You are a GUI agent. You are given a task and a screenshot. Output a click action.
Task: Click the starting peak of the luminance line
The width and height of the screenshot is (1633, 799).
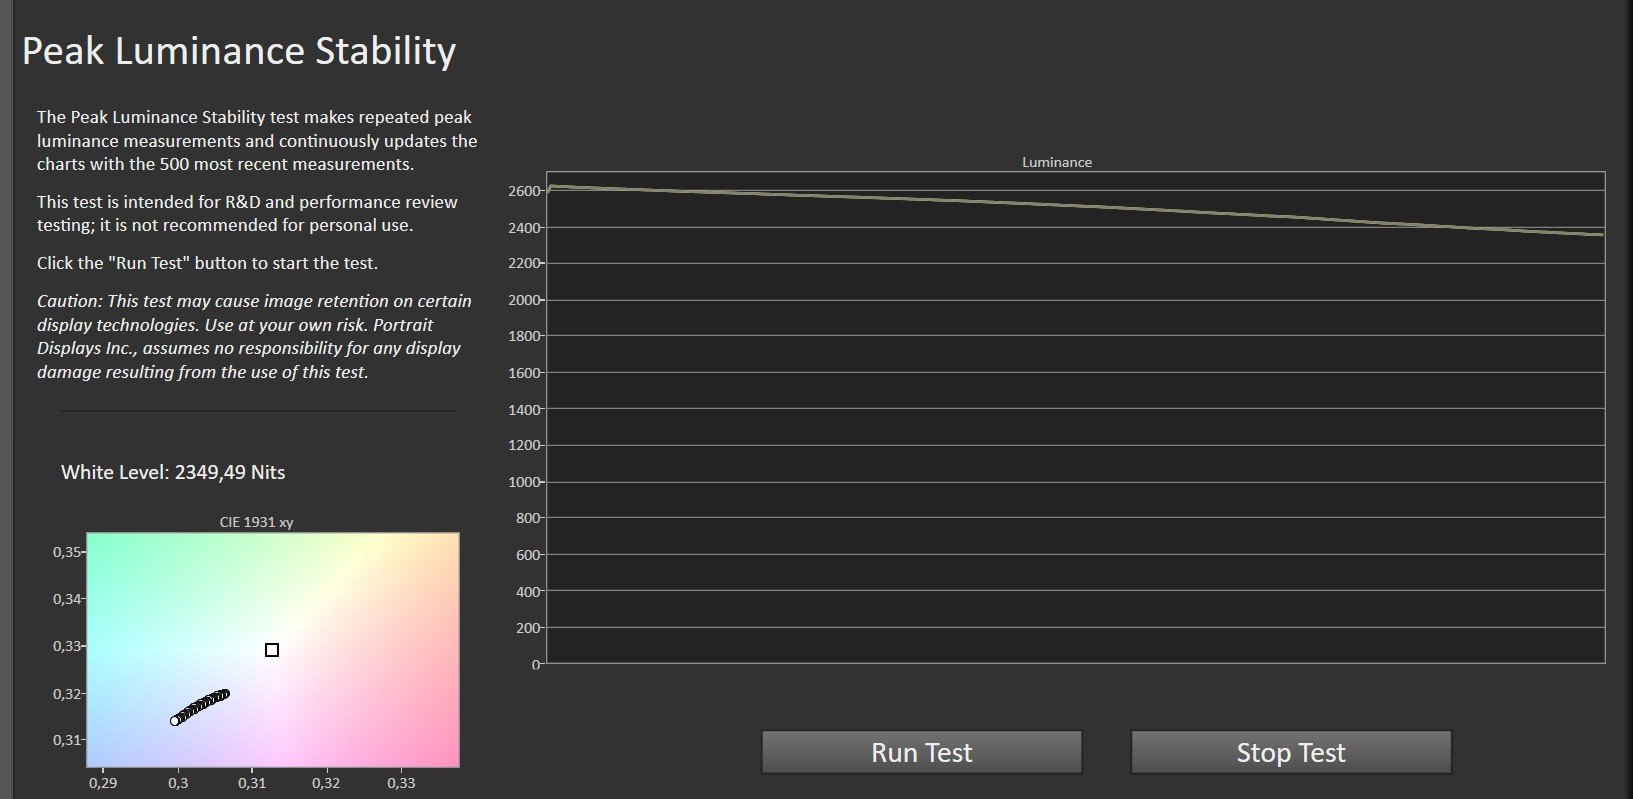(552, 186)
